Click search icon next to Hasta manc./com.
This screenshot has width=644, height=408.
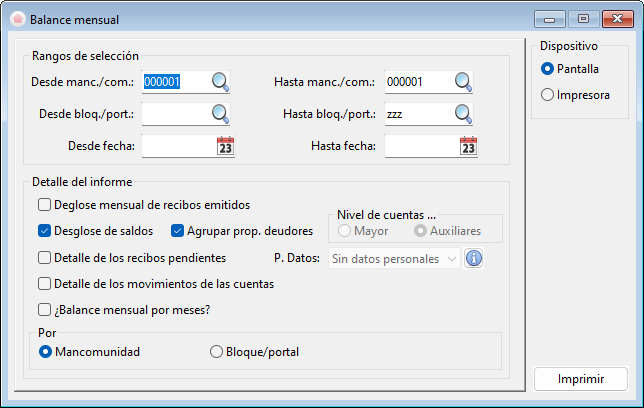[x=462, y=82]
